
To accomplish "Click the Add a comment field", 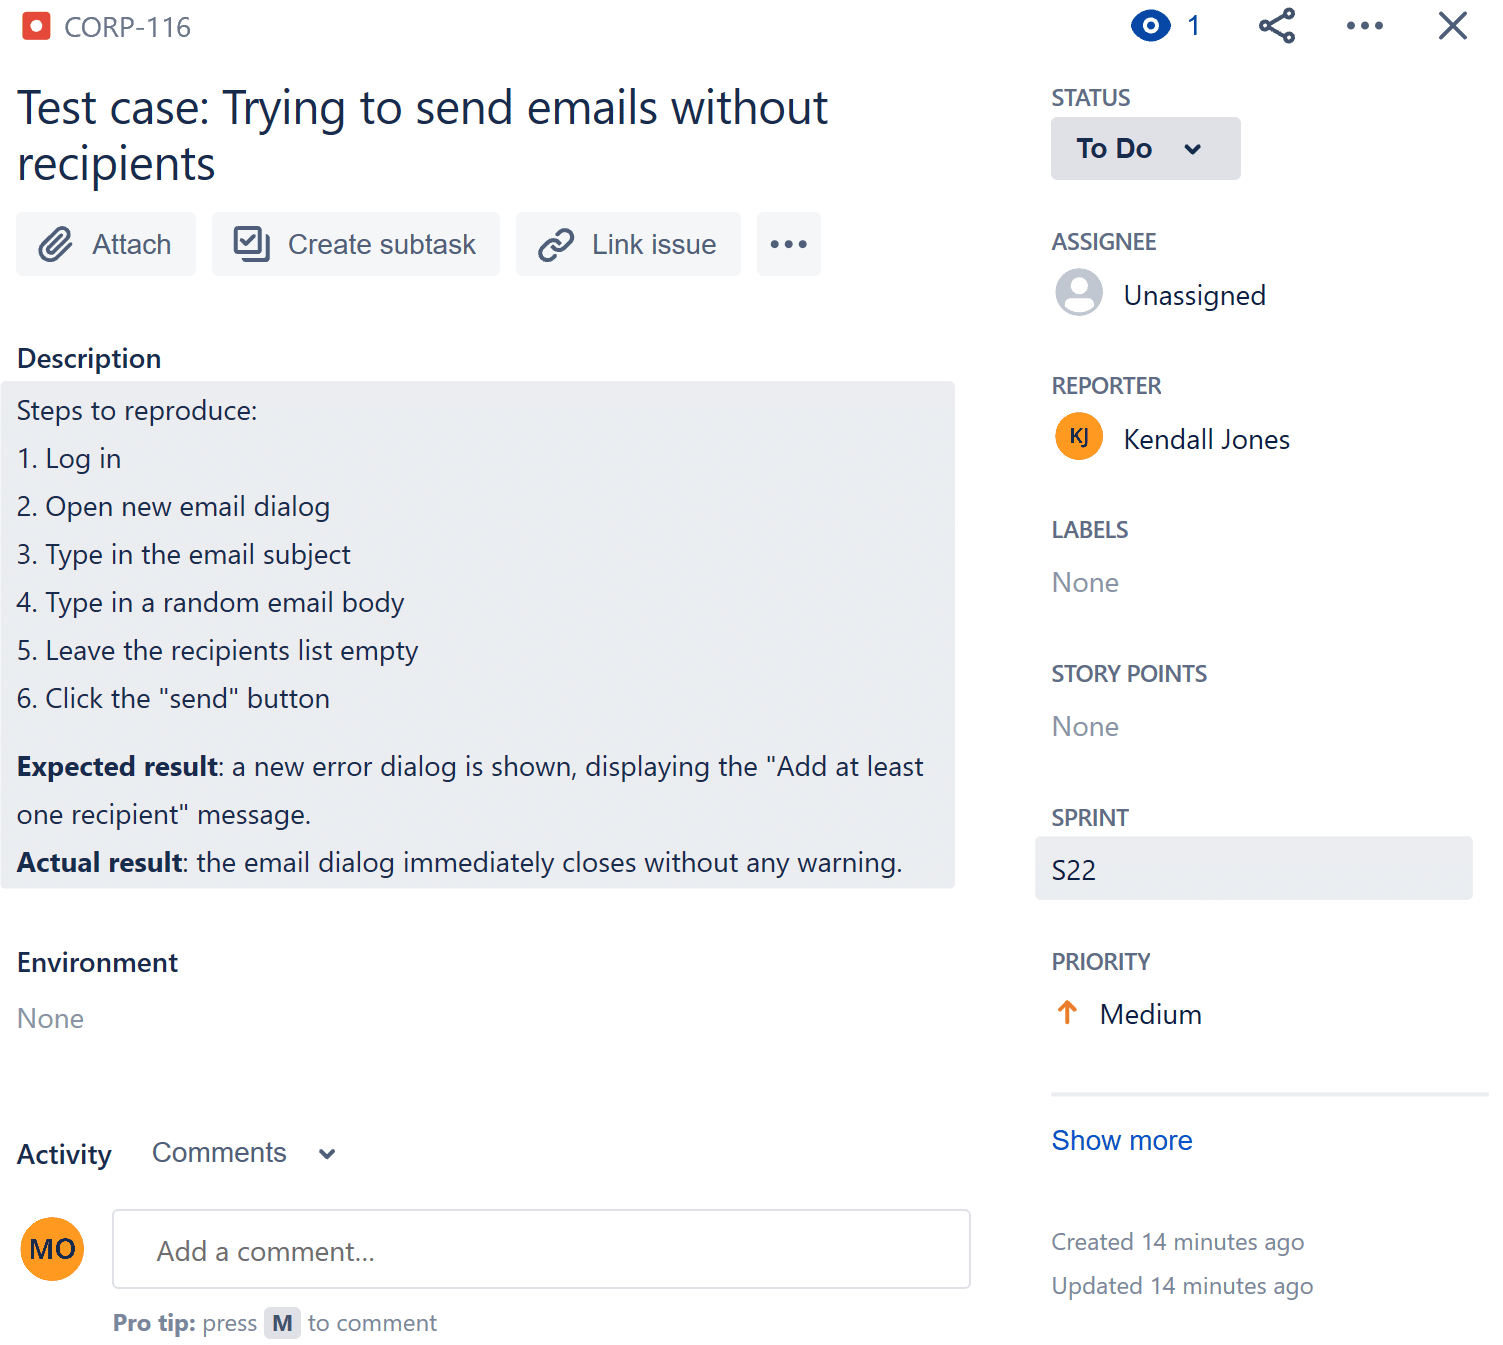I will tap(541, 1249).
